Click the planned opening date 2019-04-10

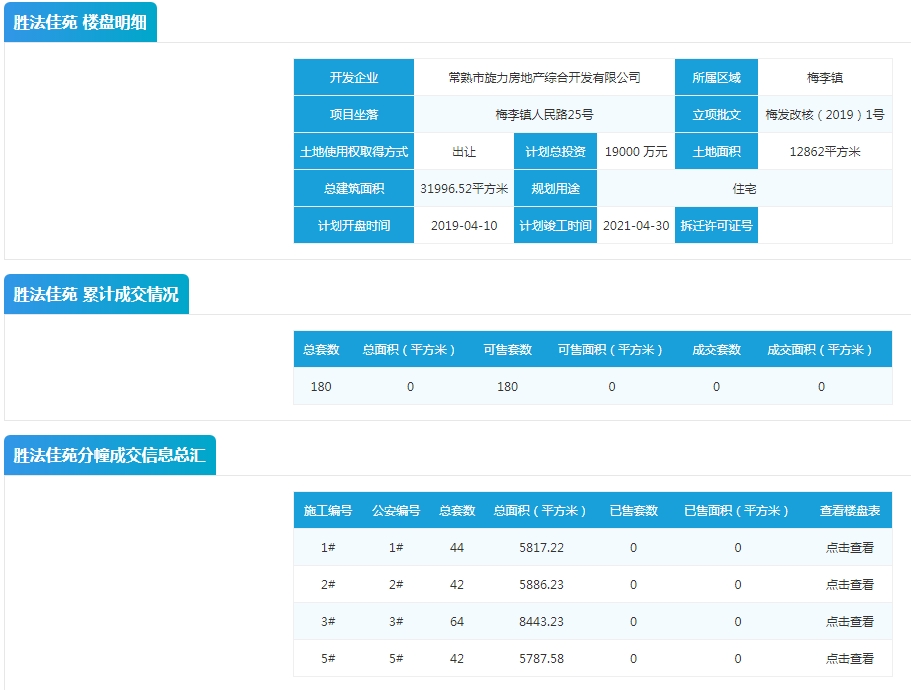coord(463,225)
